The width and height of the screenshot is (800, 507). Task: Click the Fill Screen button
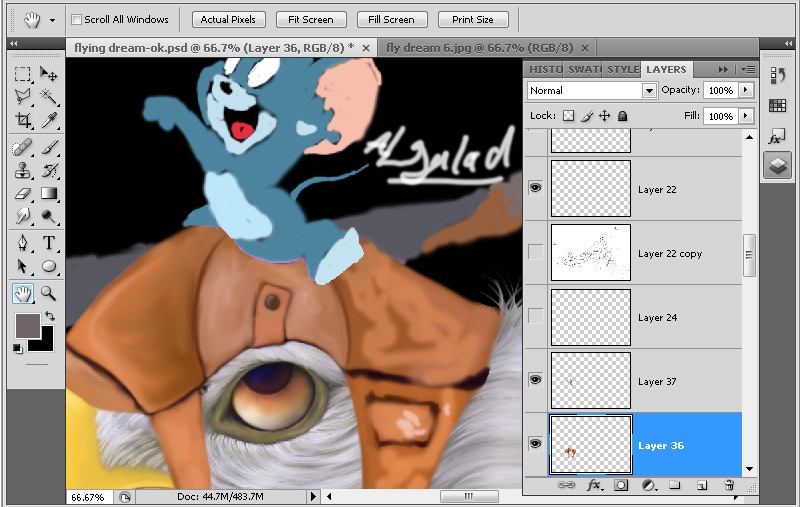tap(392, 19)
